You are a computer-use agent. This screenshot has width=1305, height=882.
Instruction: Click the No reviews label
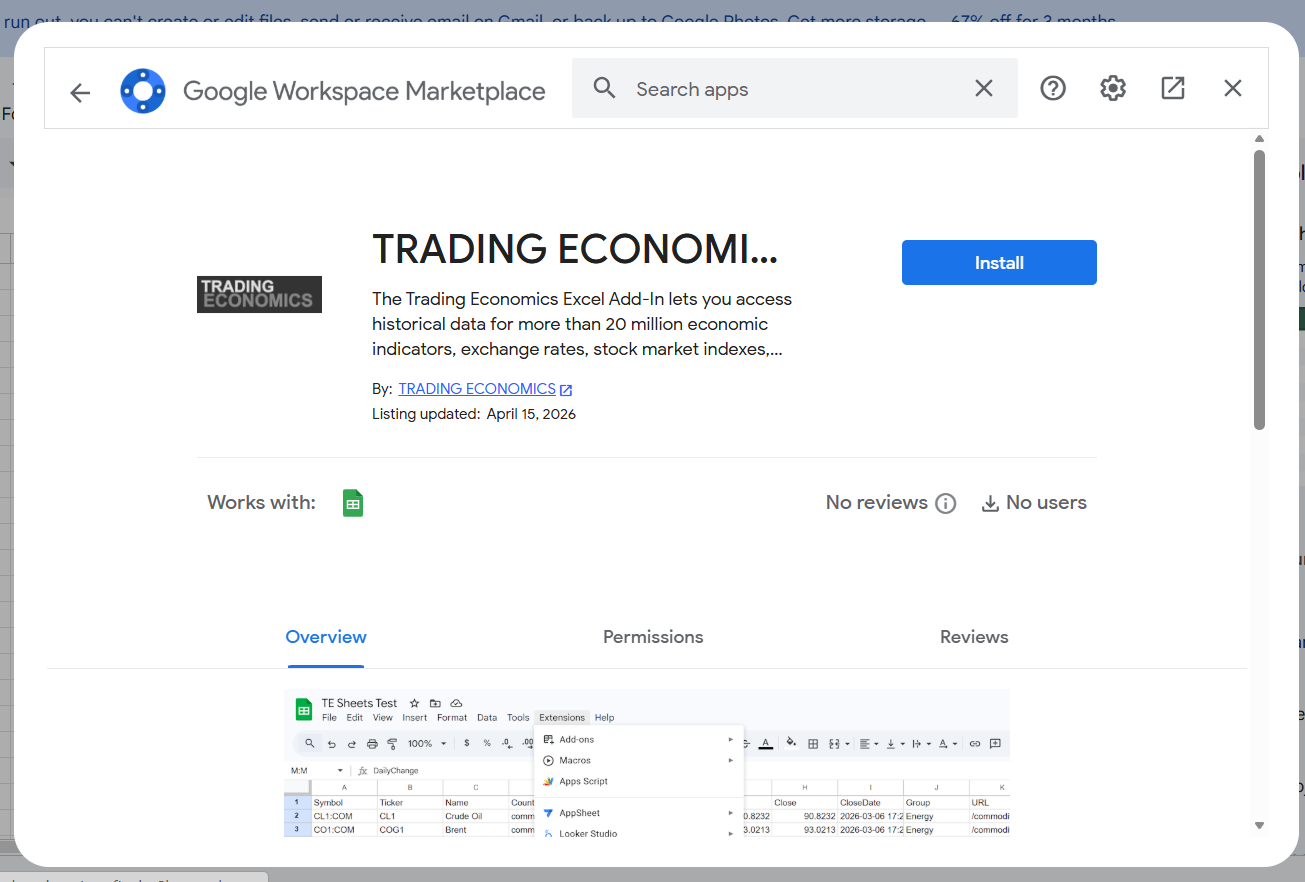pos(877,503)
